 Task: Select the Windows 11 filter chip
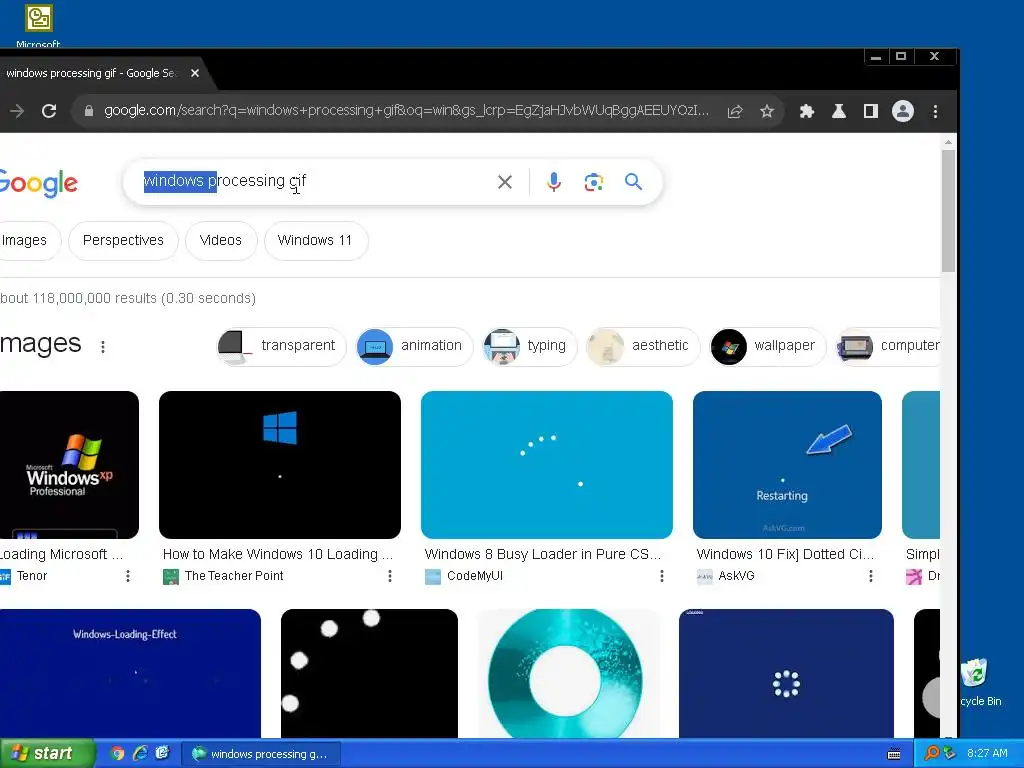point(315,240)
